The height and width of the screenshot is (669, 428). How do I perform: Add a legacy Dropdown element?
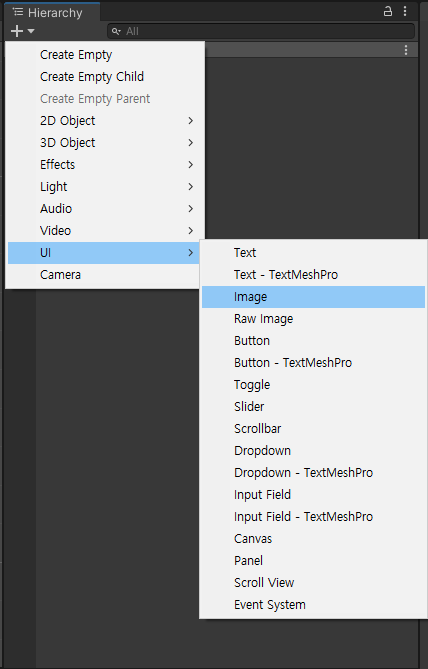[x=314, y=451]
